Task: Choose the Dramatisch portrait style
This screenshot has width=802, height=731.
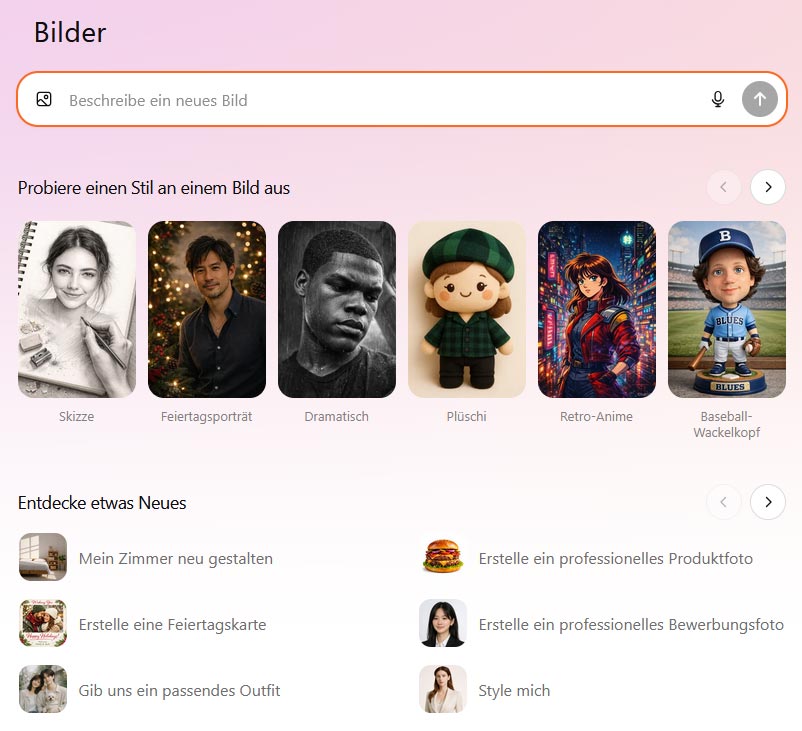Action: [x=336, y=309]
